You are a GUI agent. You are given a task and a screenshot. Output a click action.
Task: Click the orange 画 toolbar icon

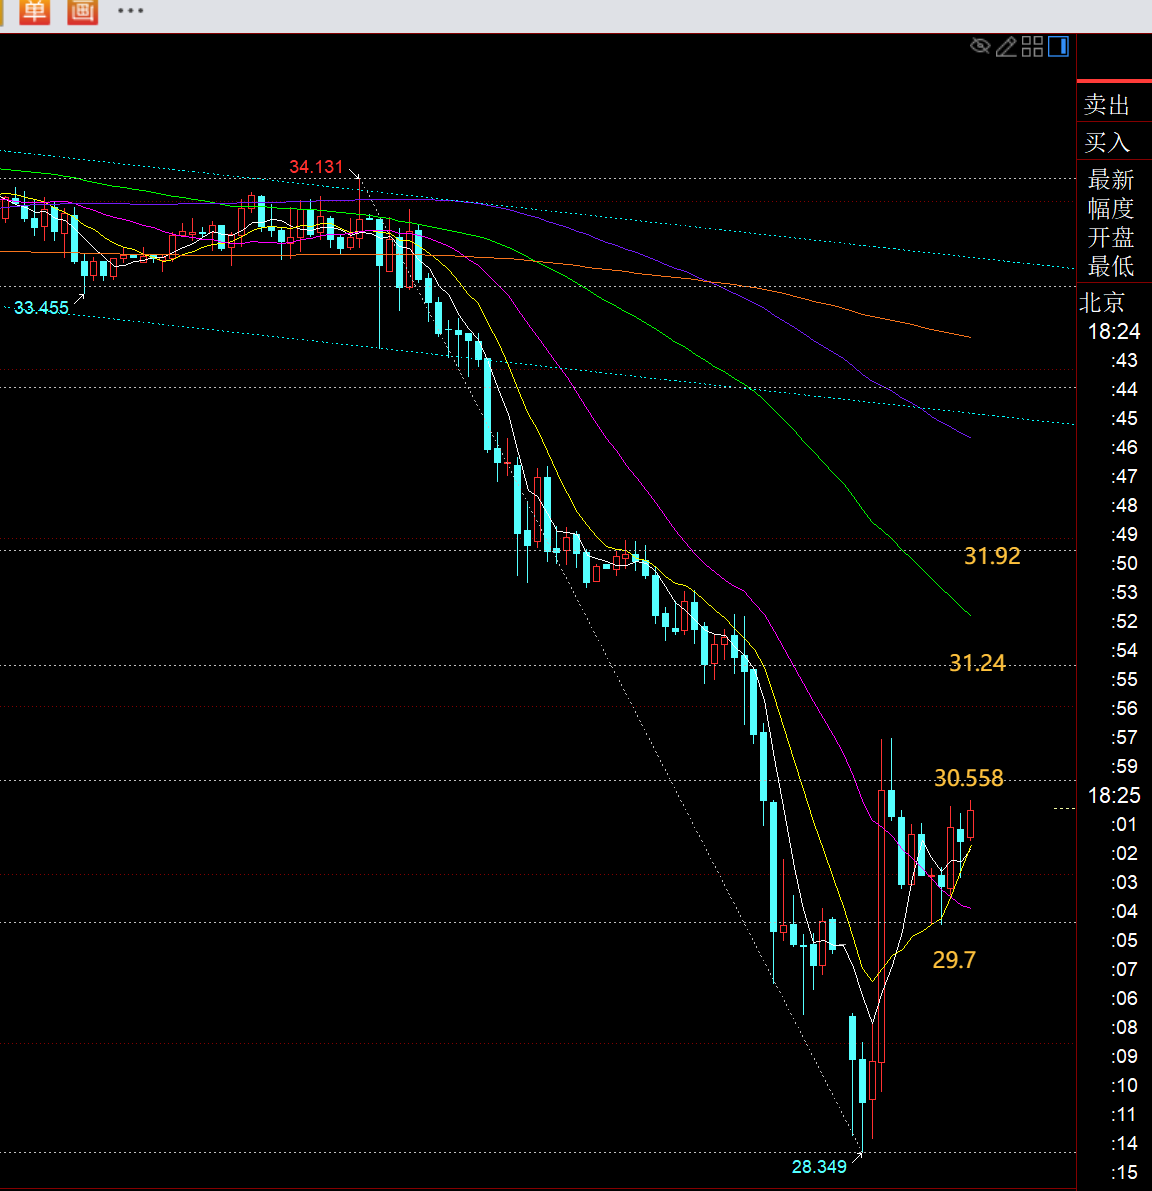click(x=82, y=12)
